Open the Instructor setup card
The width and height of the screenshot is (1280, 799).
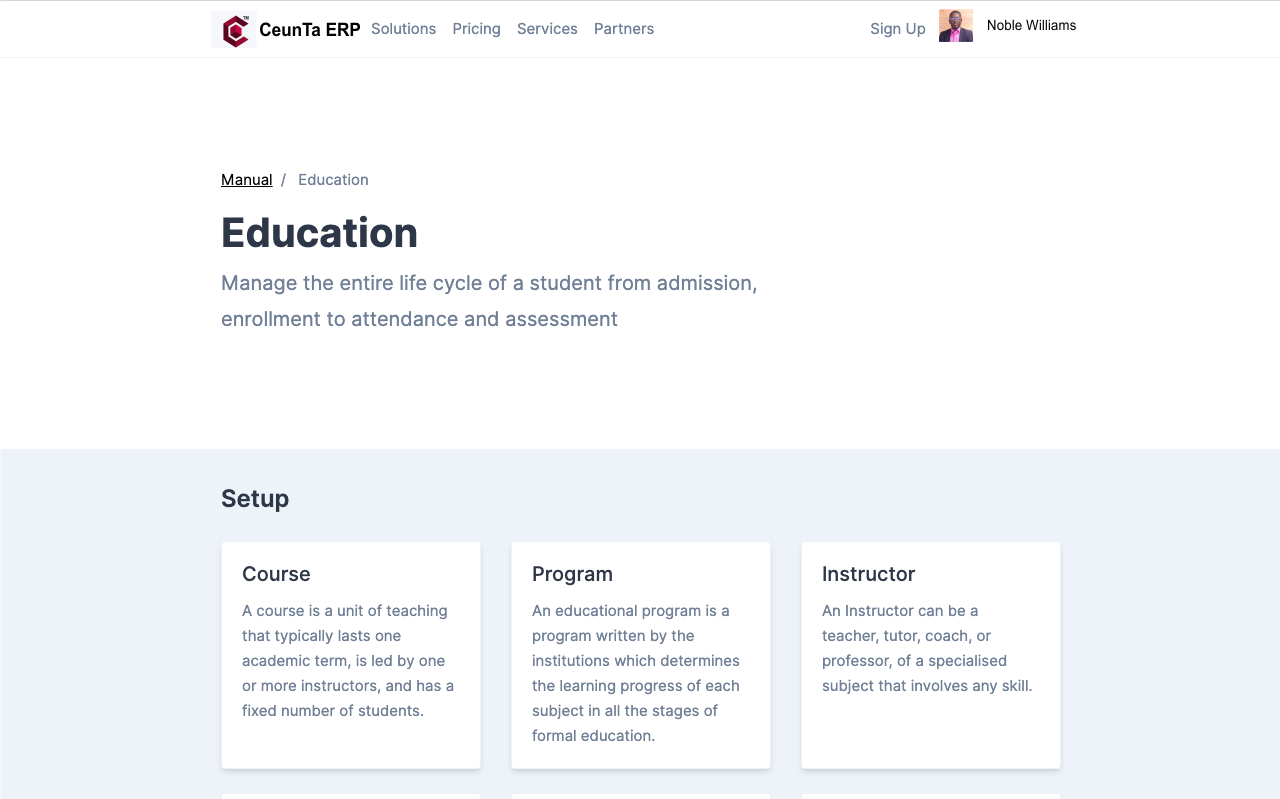(x=930, y=655)
